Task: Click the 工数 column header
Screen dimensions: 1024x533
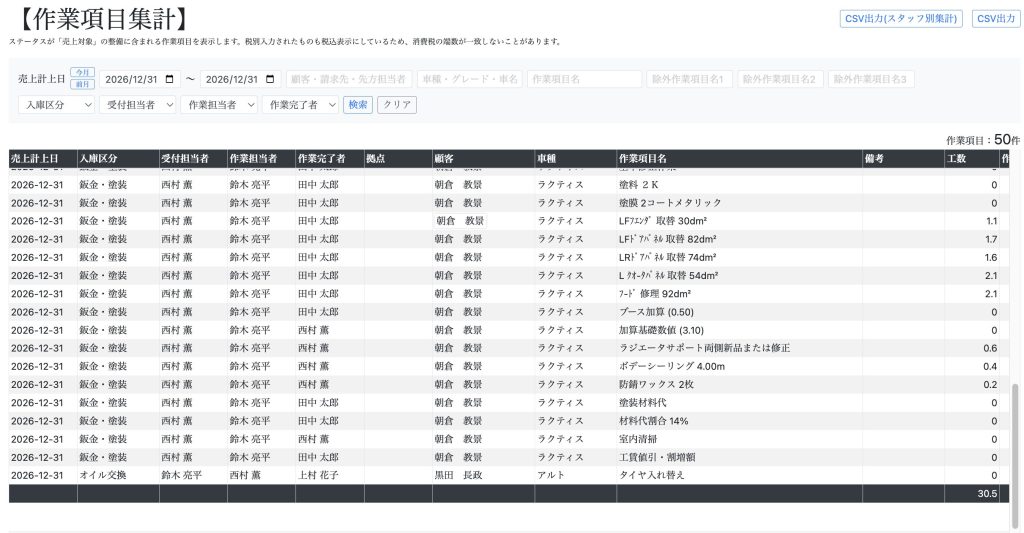Action: tap(957, 159)
